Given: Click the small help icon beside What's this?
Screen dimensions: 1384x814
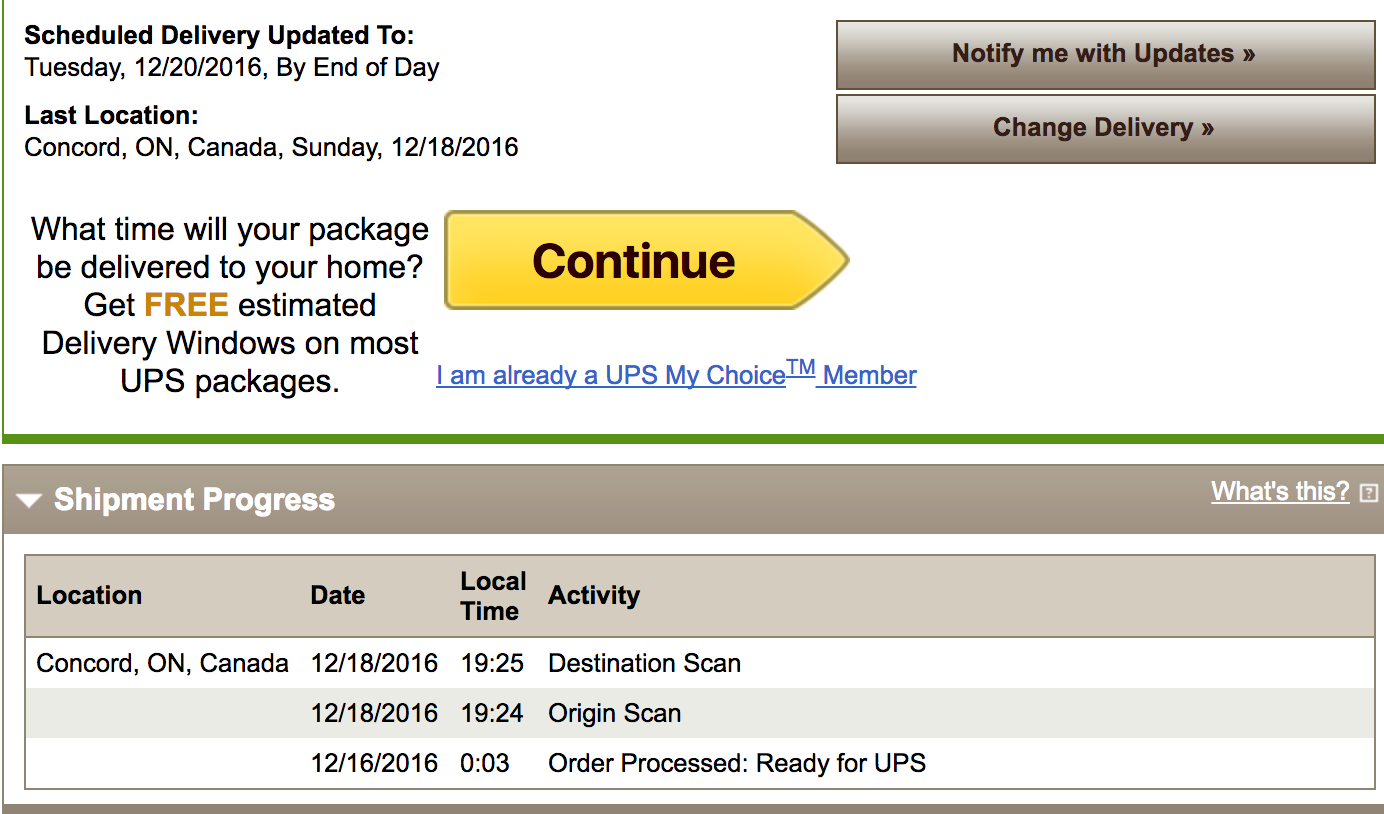Looking at the screenshot, I should [1369, 493].
